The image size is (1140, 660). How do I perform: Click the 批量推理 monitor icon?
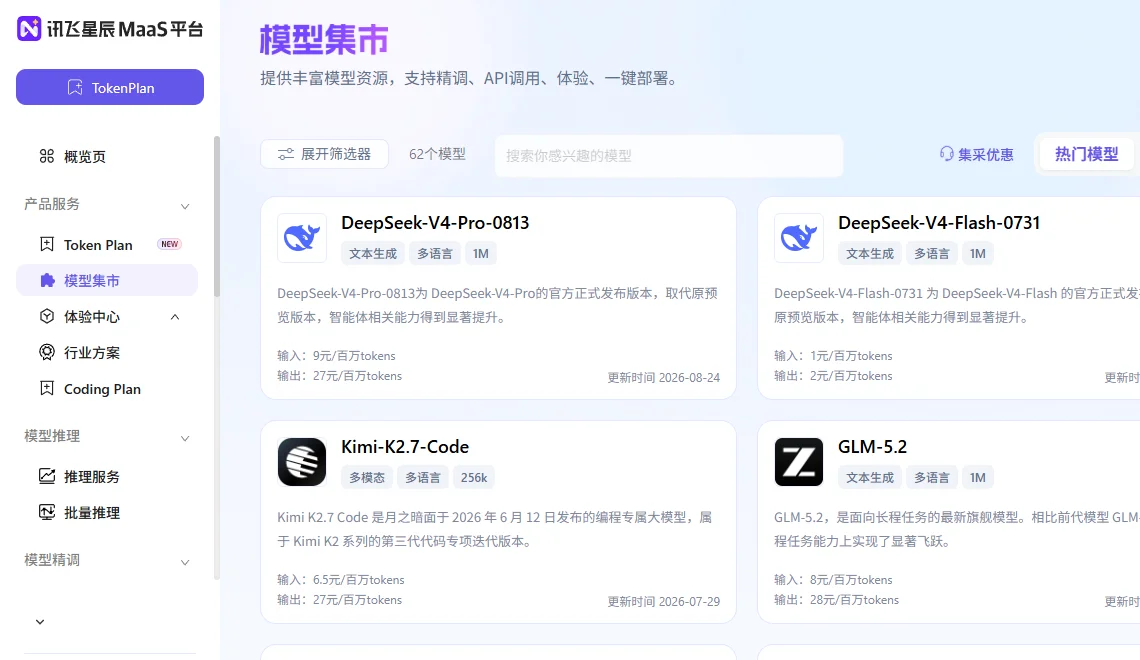pyautogui.click(x=47, y=512)
